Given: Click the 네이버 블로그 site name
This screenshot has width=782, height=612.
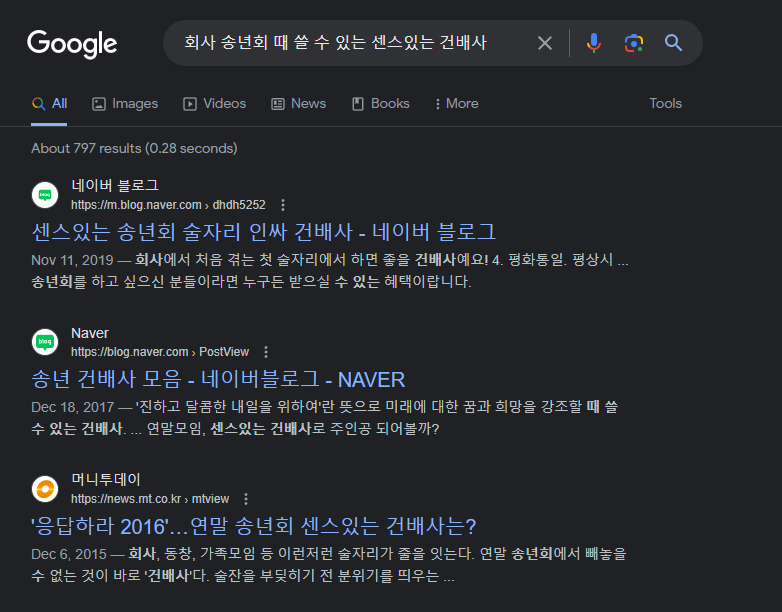Looking at the screenshot, I should (115, 186).
